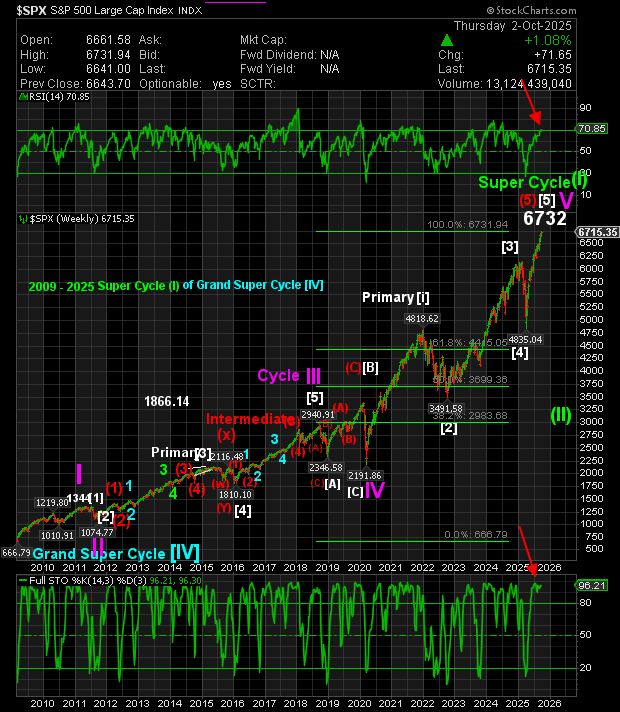Click the 3491.58 low price label
The height and width of the screenshot is (712, 620).
point(446,409)
